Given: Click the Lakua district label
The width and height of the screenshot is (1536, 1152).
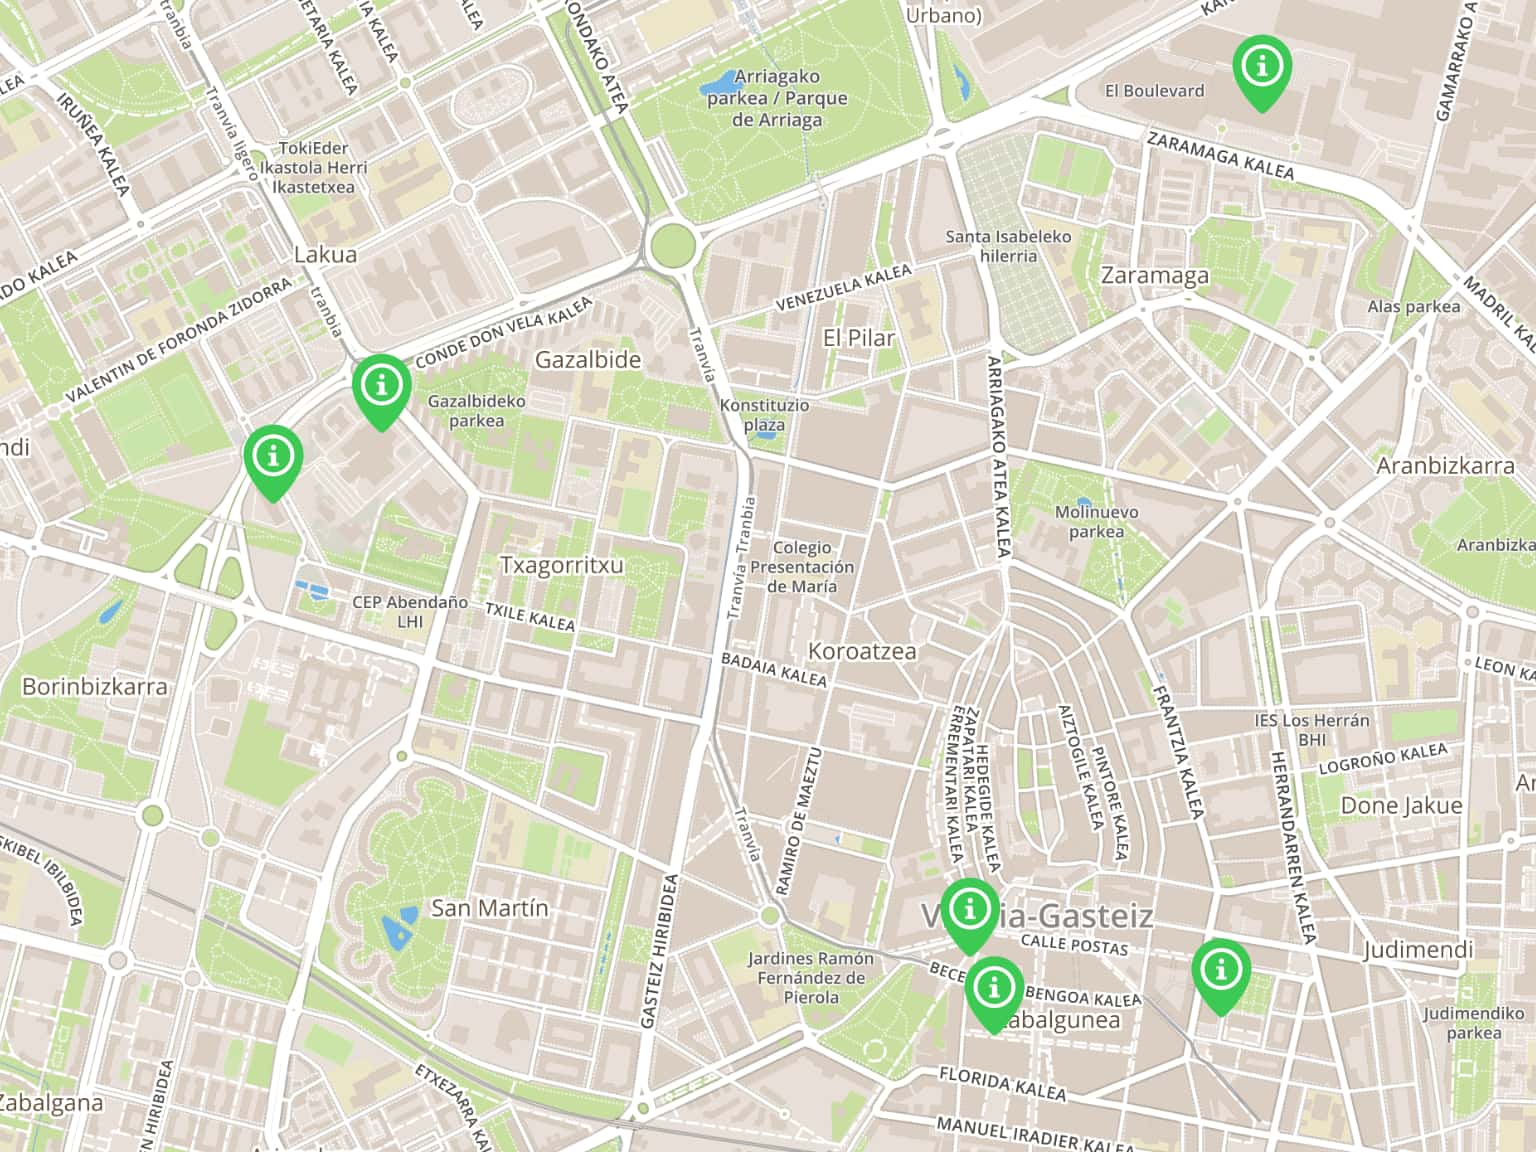Looking at the screenshot, I should coord(325,255).
